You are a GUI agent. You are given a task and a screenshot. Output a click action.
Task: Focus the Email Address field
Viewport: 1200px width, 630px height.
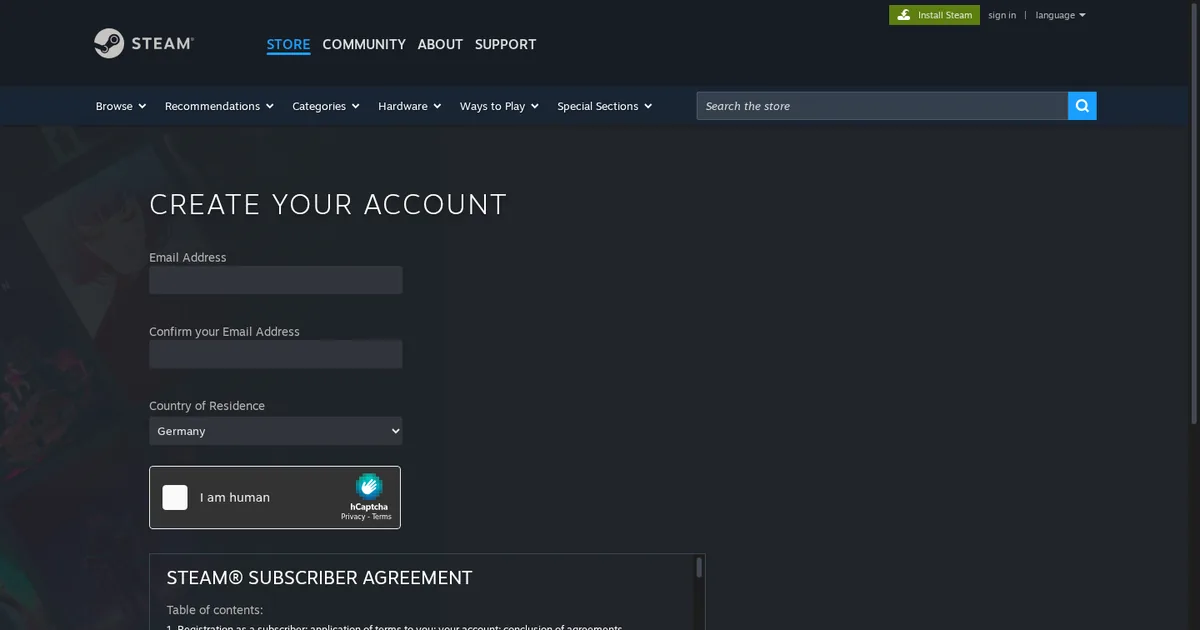pos(276,280)
